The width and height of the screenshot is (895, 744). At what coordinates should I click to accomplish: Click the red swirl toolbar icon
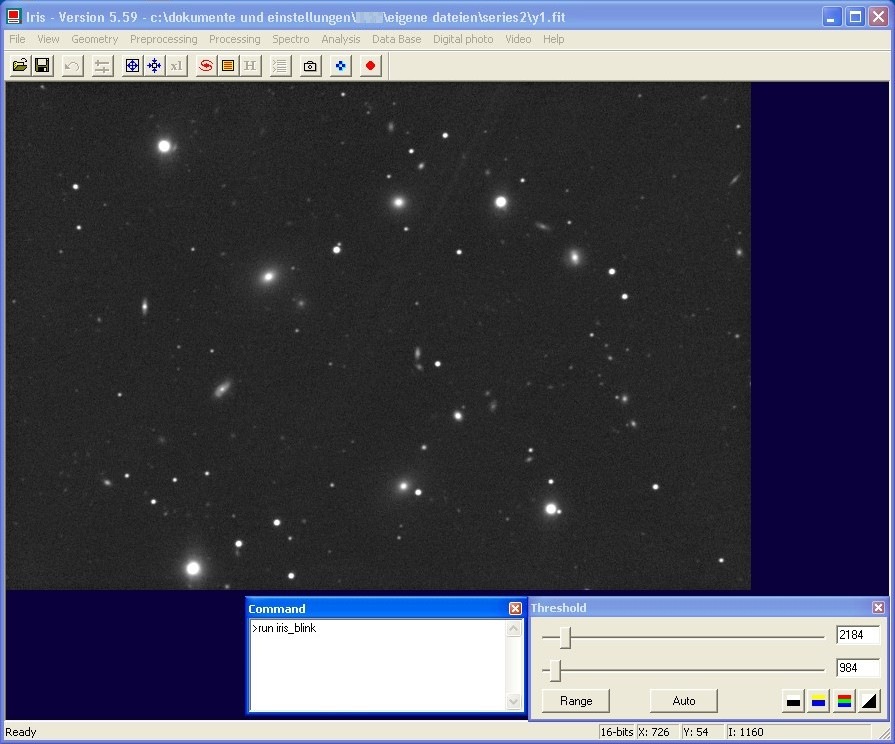[x=205, y=66]
